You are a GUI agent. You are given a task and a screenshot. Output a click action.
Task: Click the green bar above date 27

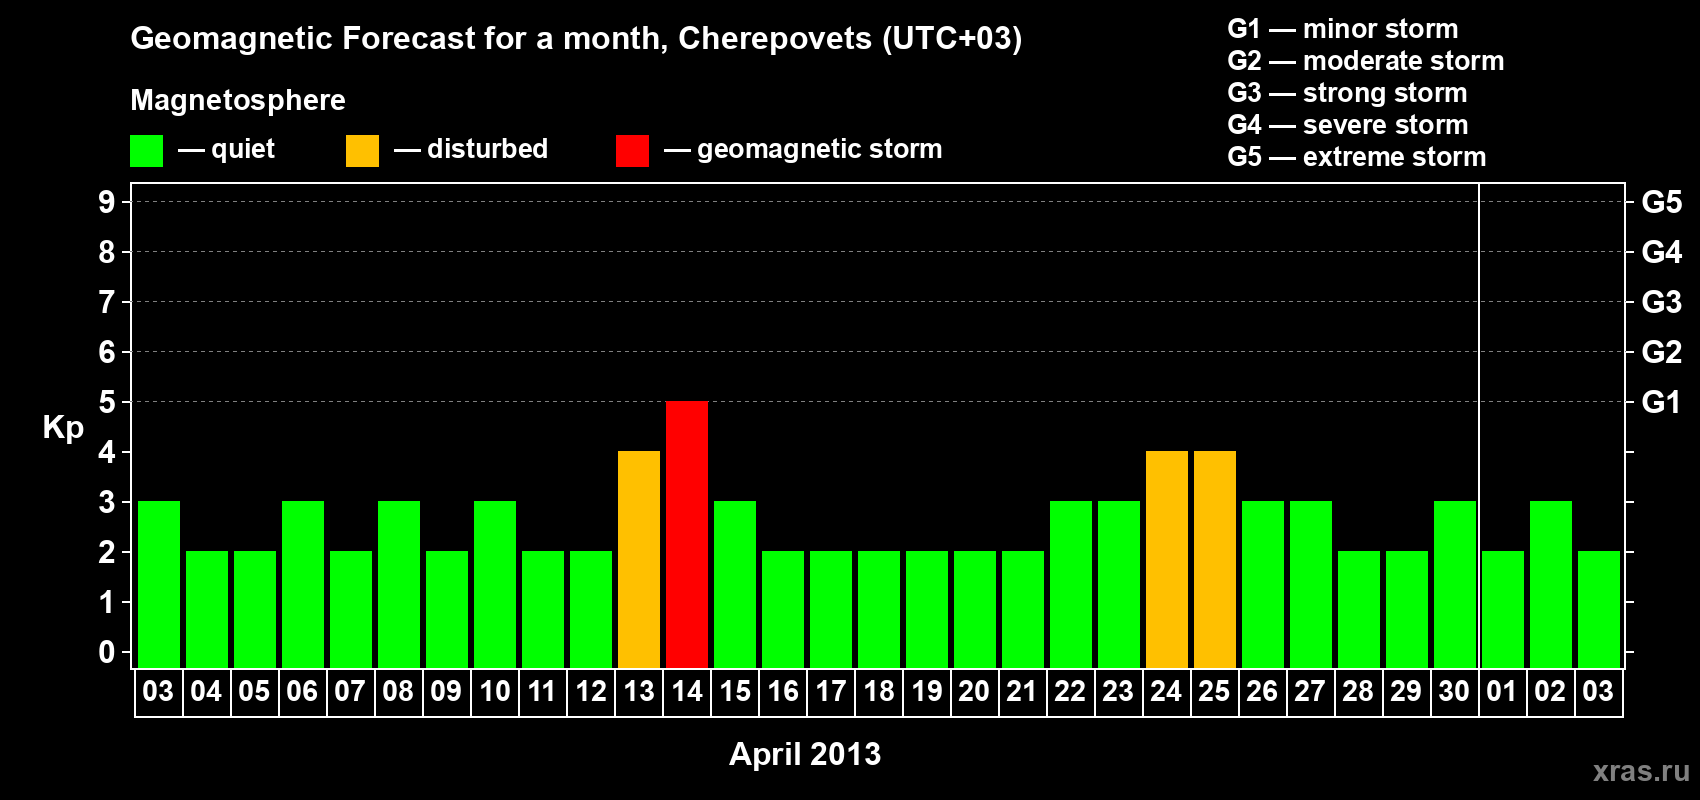click(1311, 584)
